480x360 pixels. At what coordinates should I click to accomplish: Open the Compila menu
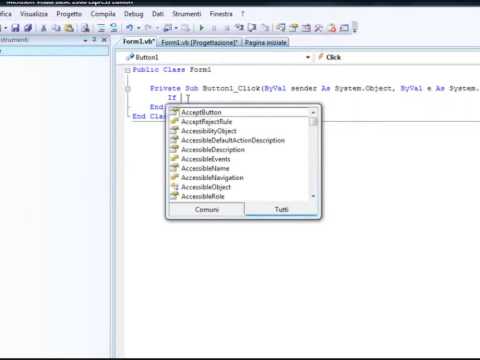click(x=103, y=14)
